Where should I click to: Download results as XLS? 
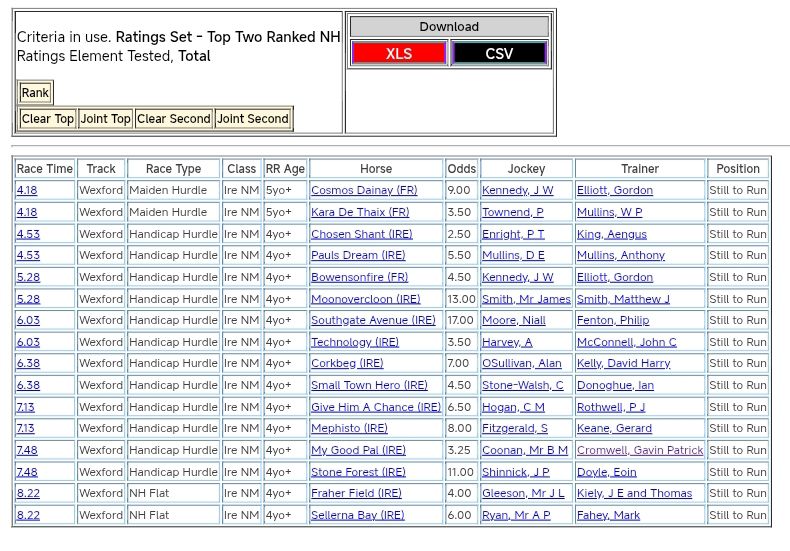[399, 54]
